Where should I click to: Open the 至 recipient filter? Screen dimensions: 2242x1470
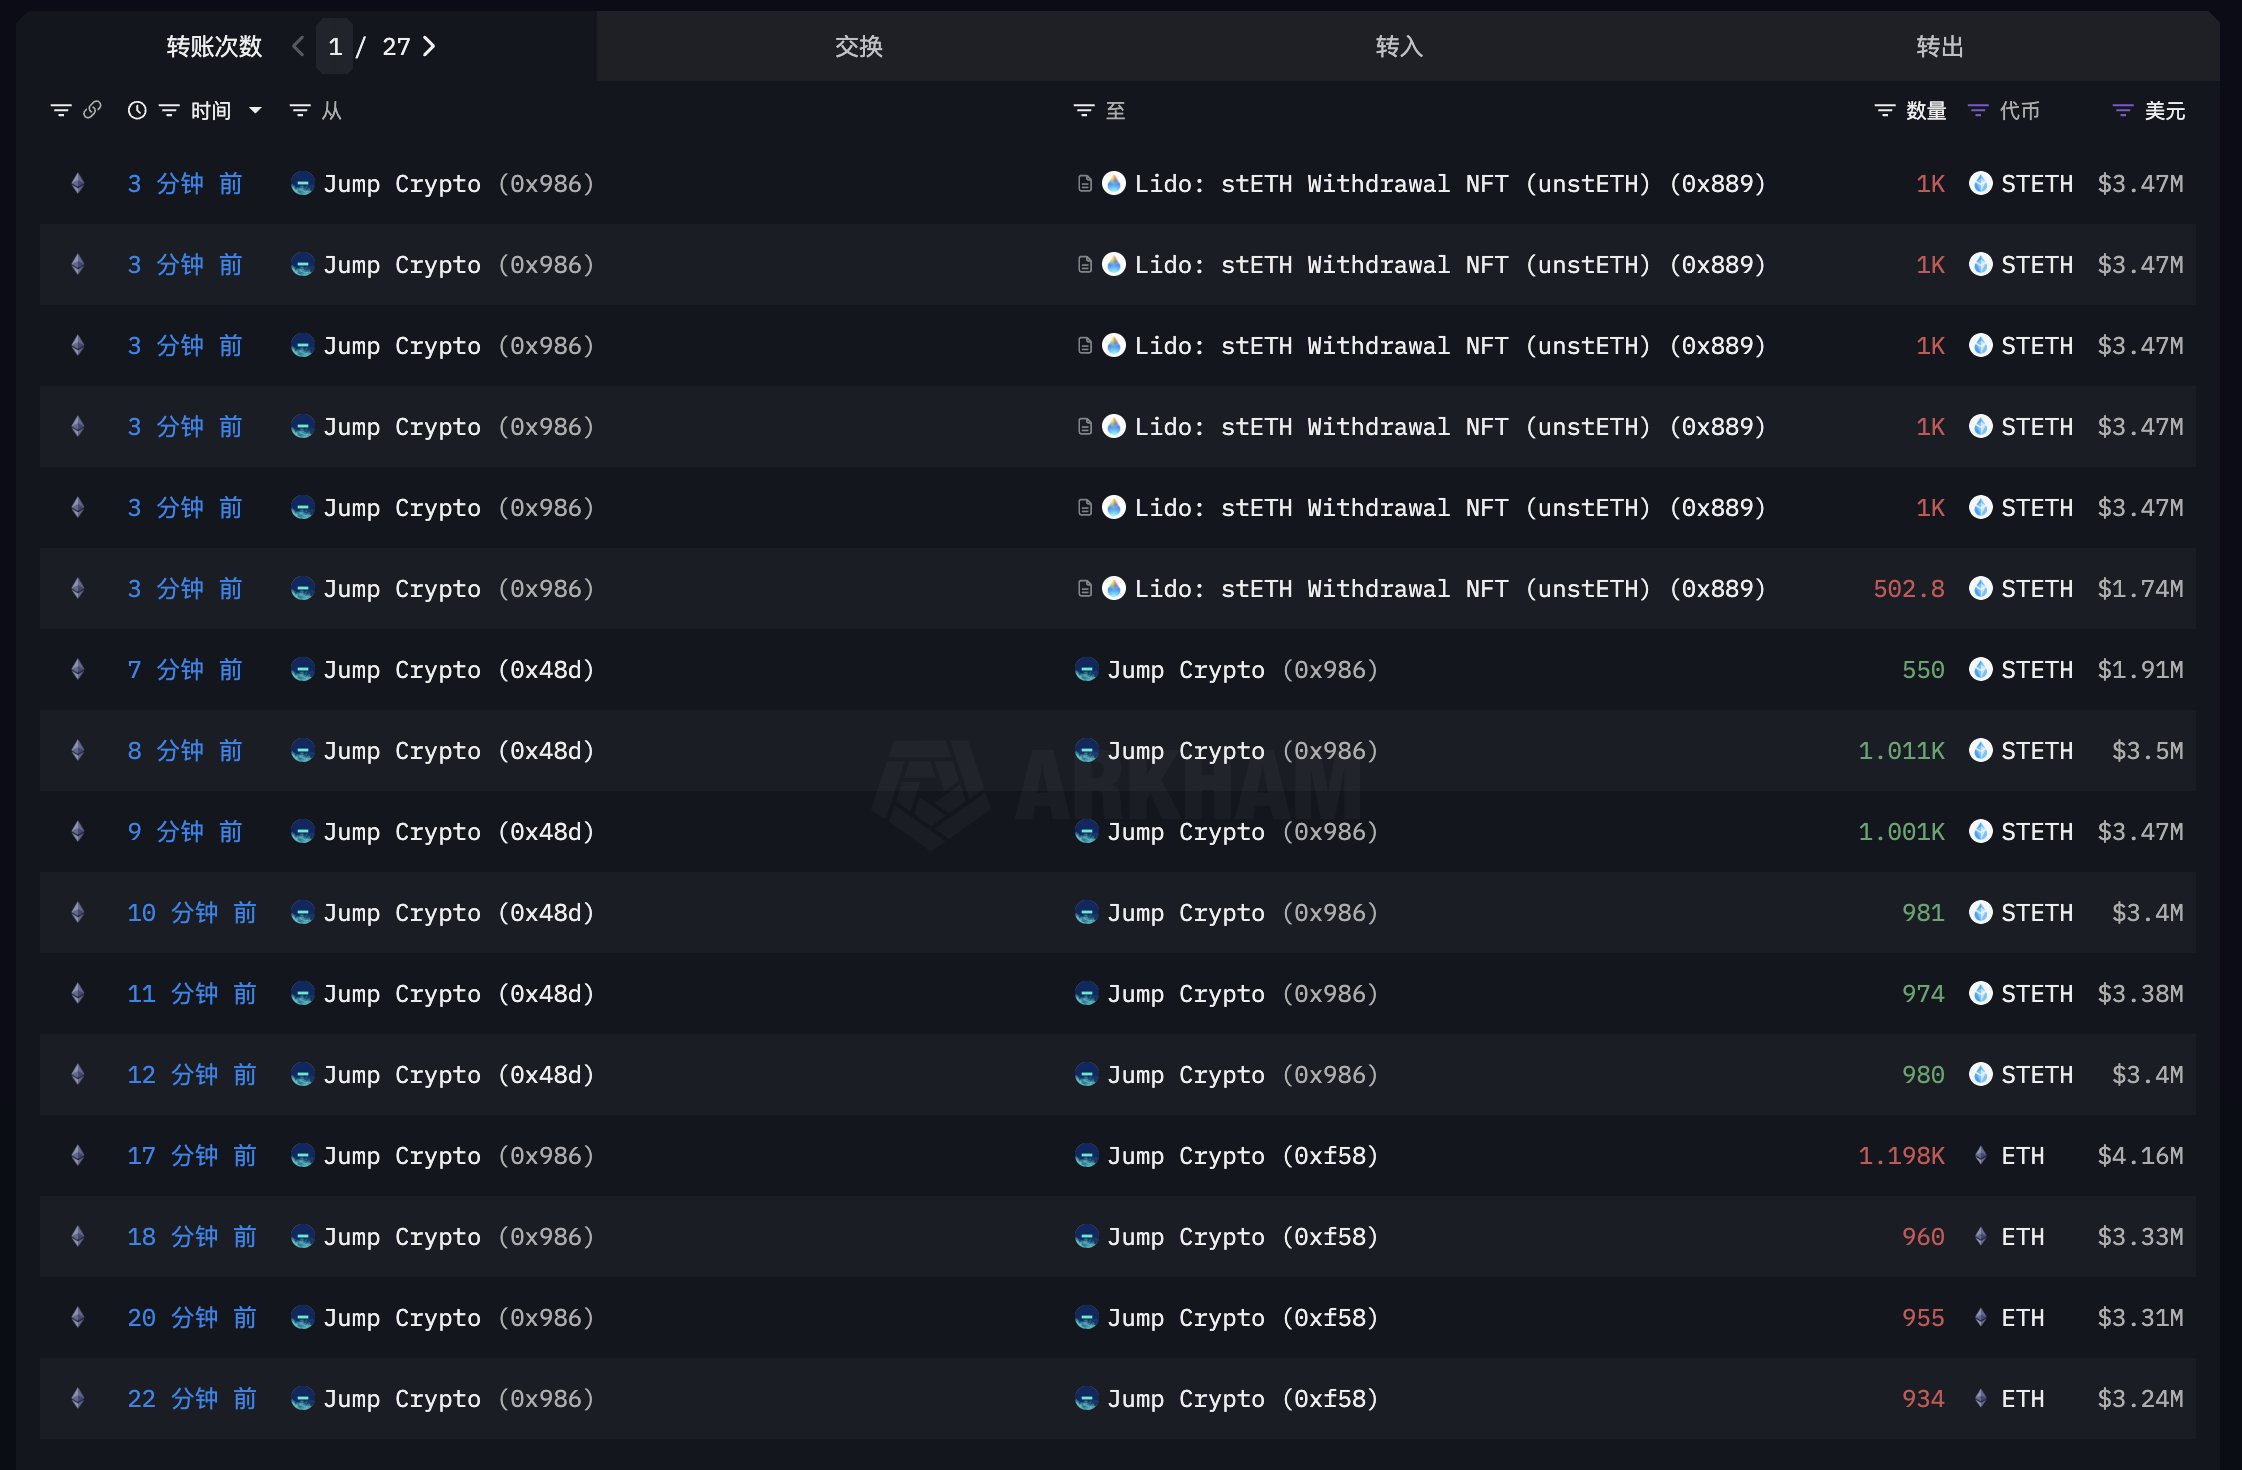pos(1083,110)
